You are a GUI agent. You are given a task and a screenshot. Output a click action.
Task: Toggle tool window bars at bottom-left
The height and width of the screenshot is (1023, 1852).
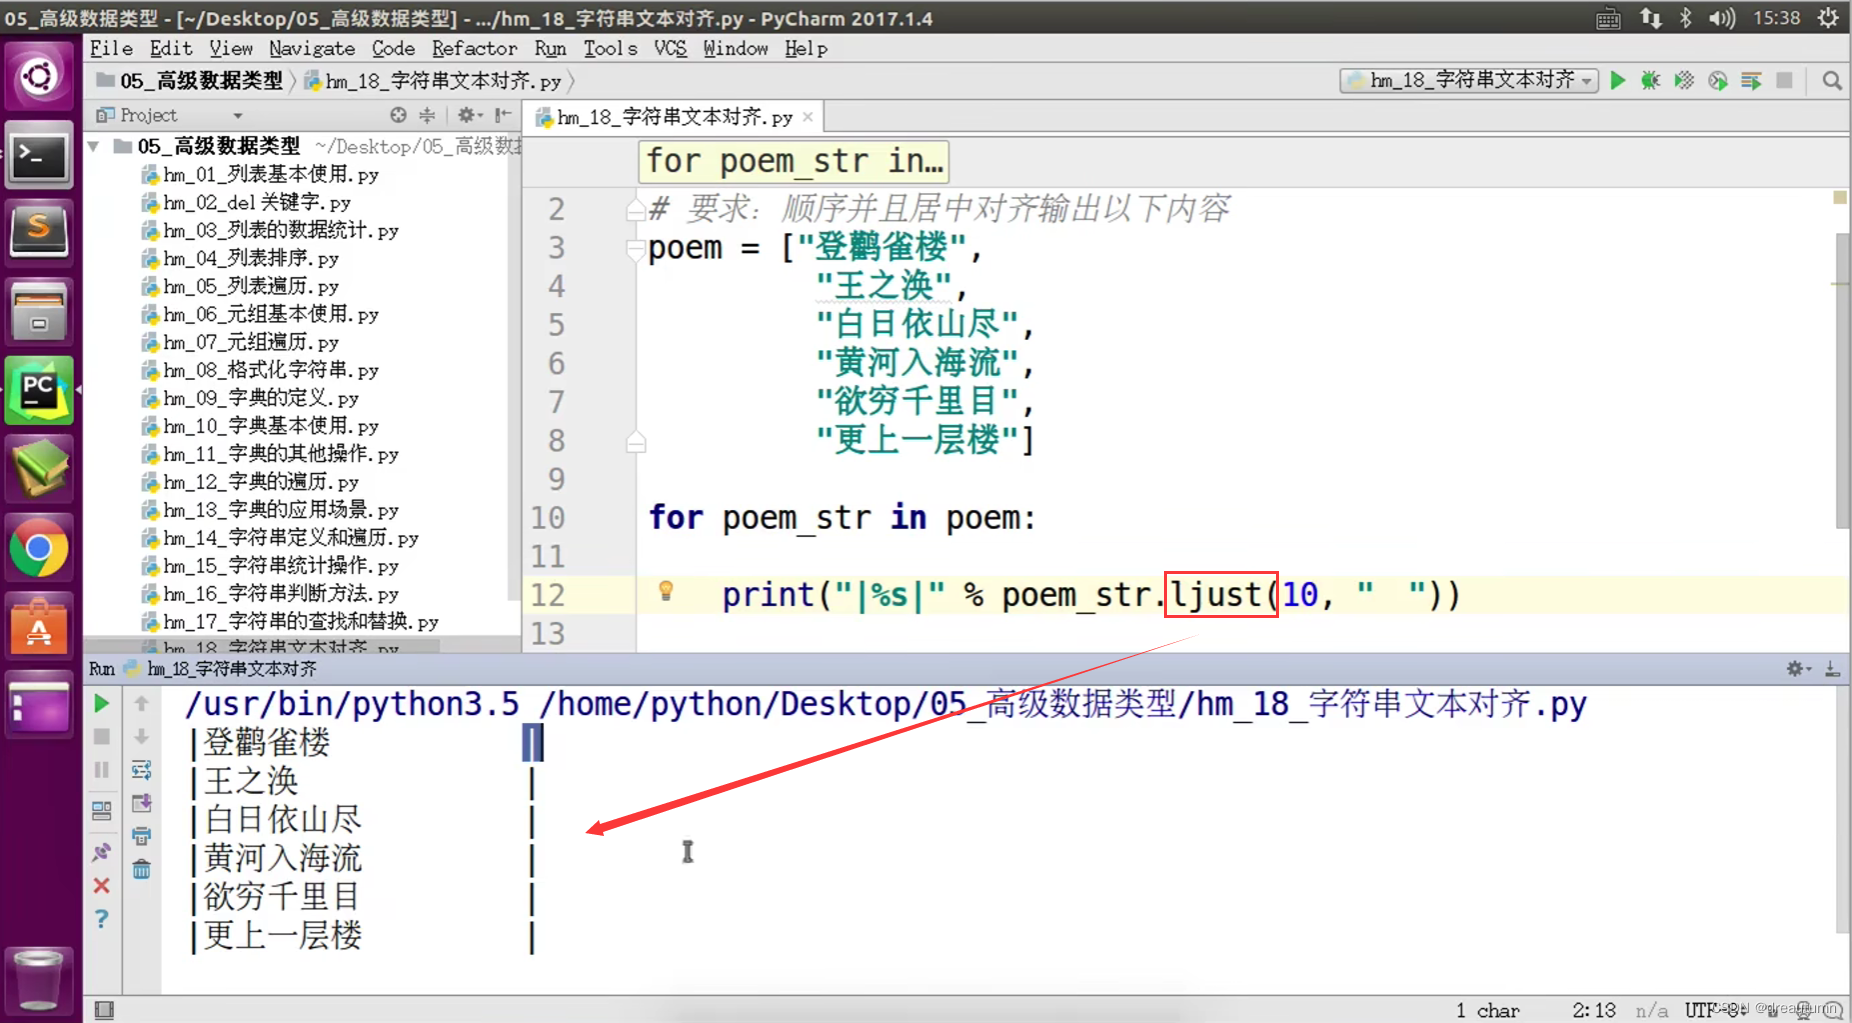104,1010
